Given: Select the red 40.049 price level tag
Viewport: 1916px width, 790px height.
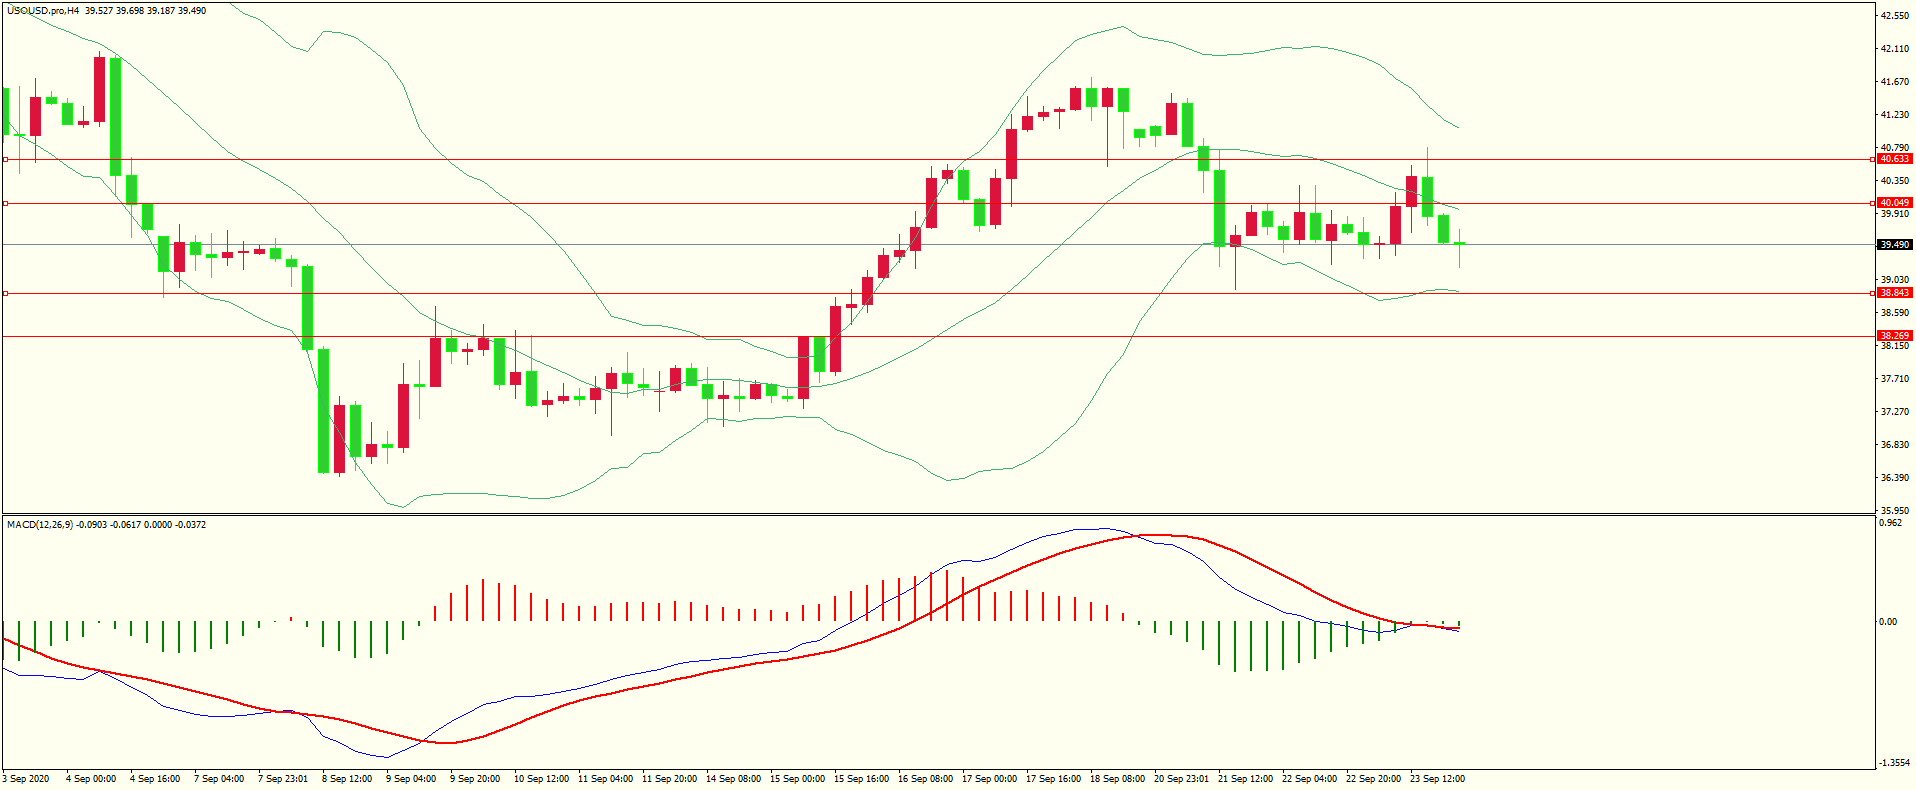Looking at the screenshot, I should coord(1894,203).
